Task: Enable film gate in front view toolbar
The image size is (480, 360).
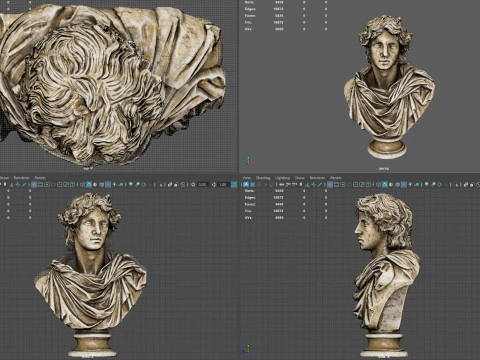Action: [40, 184]
